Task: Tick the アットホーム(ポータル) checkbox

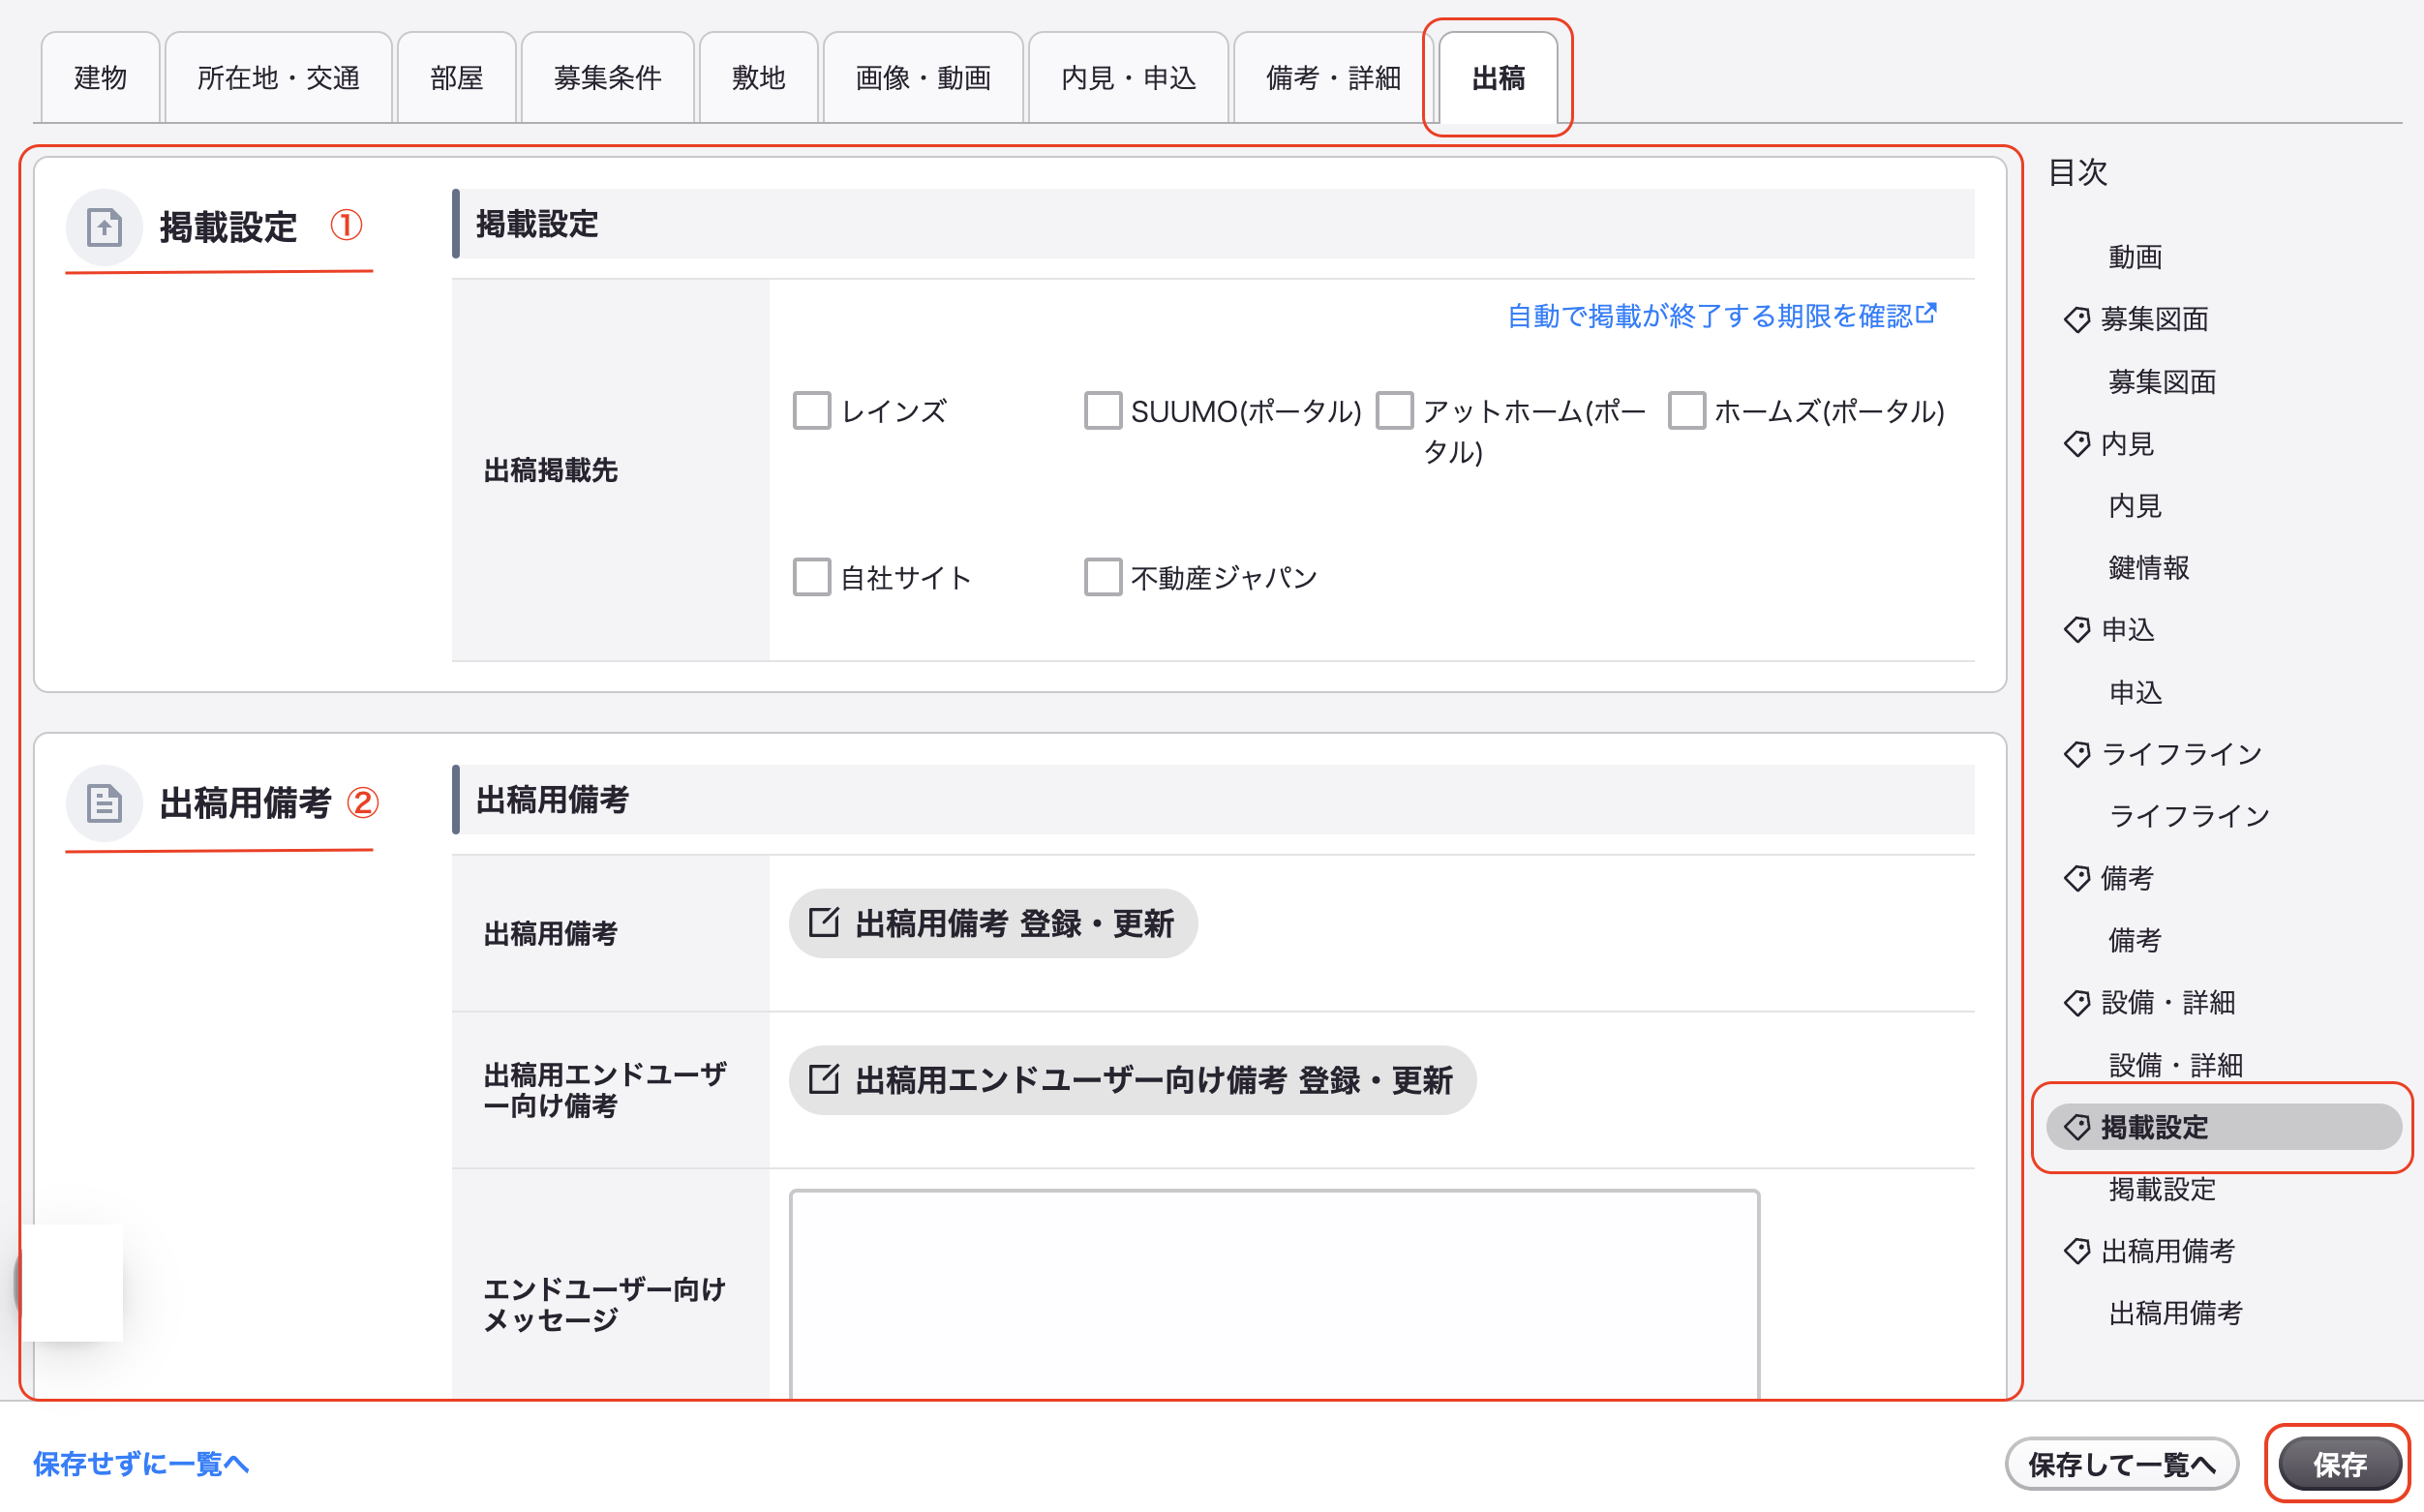Action: 1395,410
